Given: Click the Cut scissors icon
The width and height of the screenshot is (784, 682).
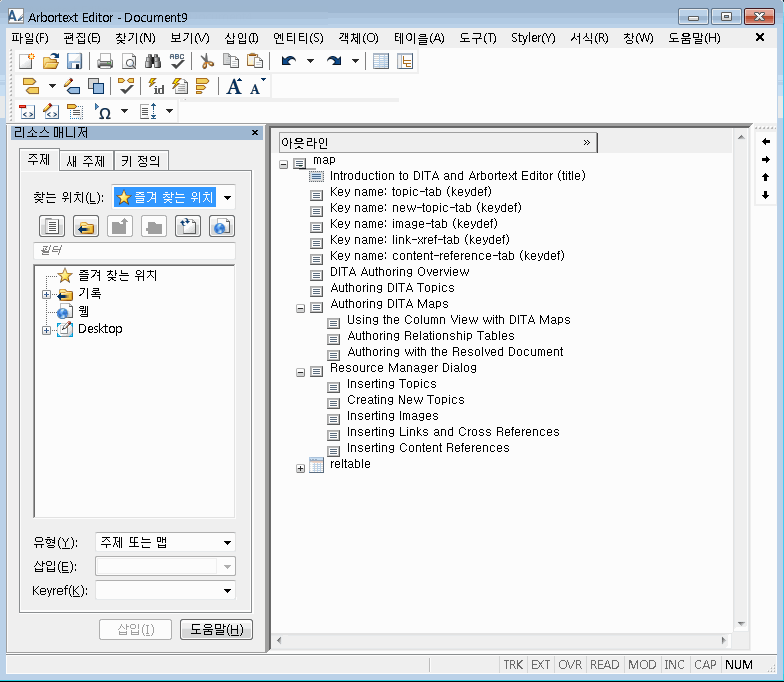Looking at the screenshot, I should point(206,61).
